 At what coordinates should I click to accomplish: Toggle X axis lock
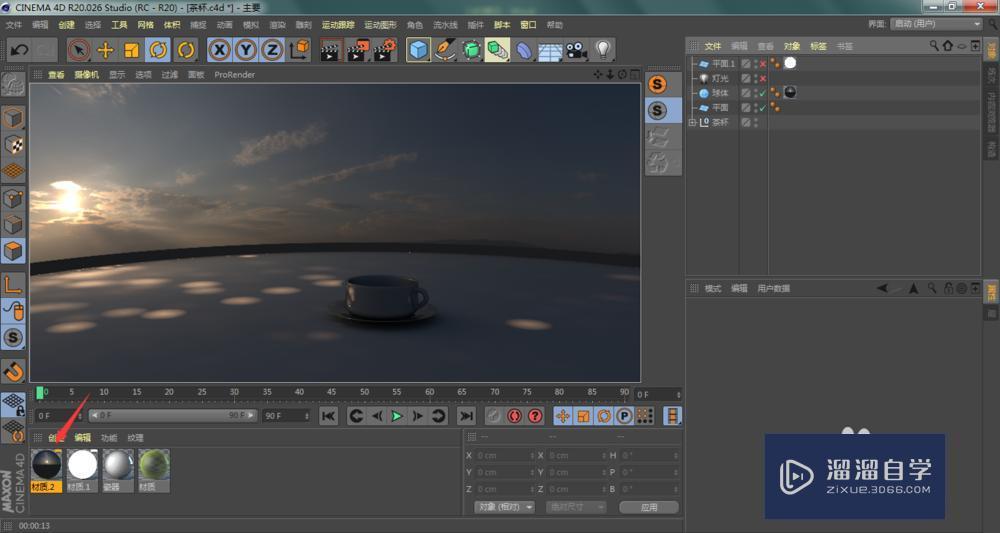tap(219, 49)
